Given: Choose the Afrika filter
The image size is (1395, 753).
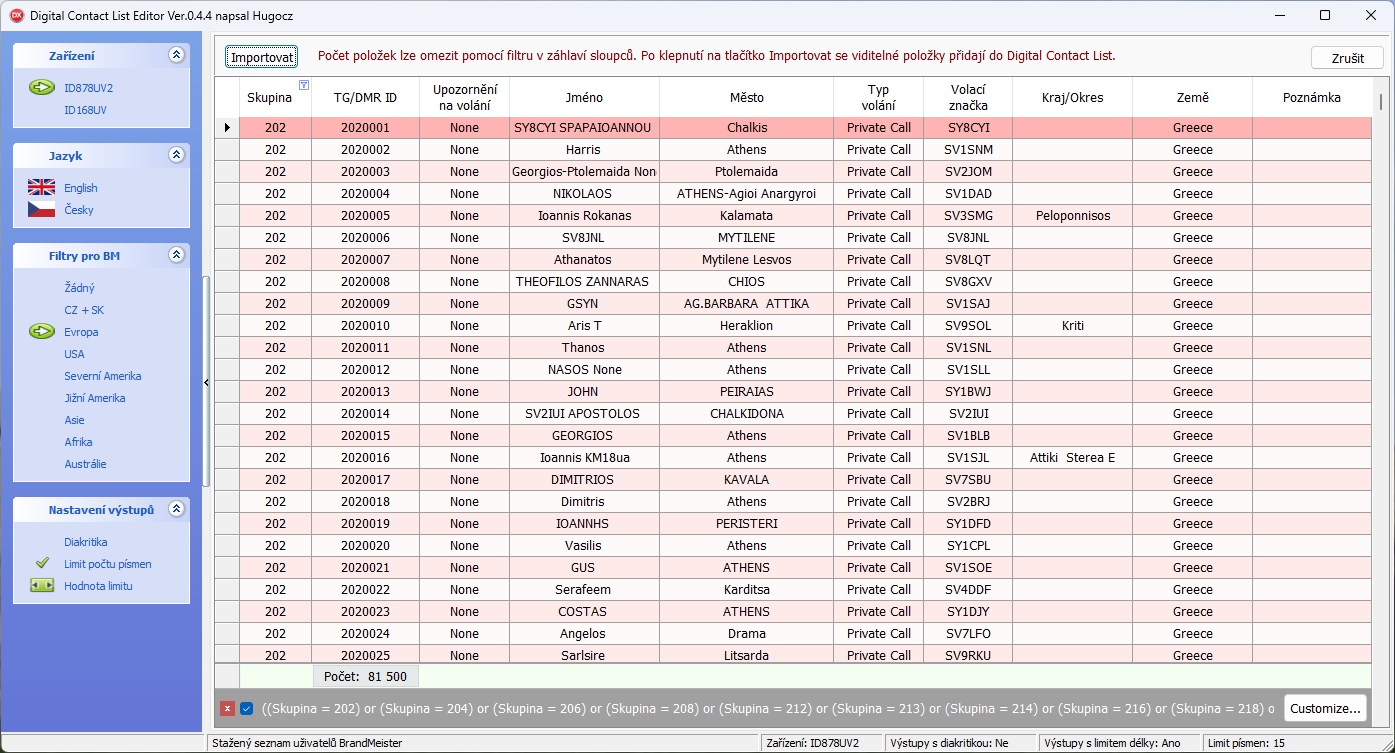Looking at the screenshot, I should (x=78, y=441).
